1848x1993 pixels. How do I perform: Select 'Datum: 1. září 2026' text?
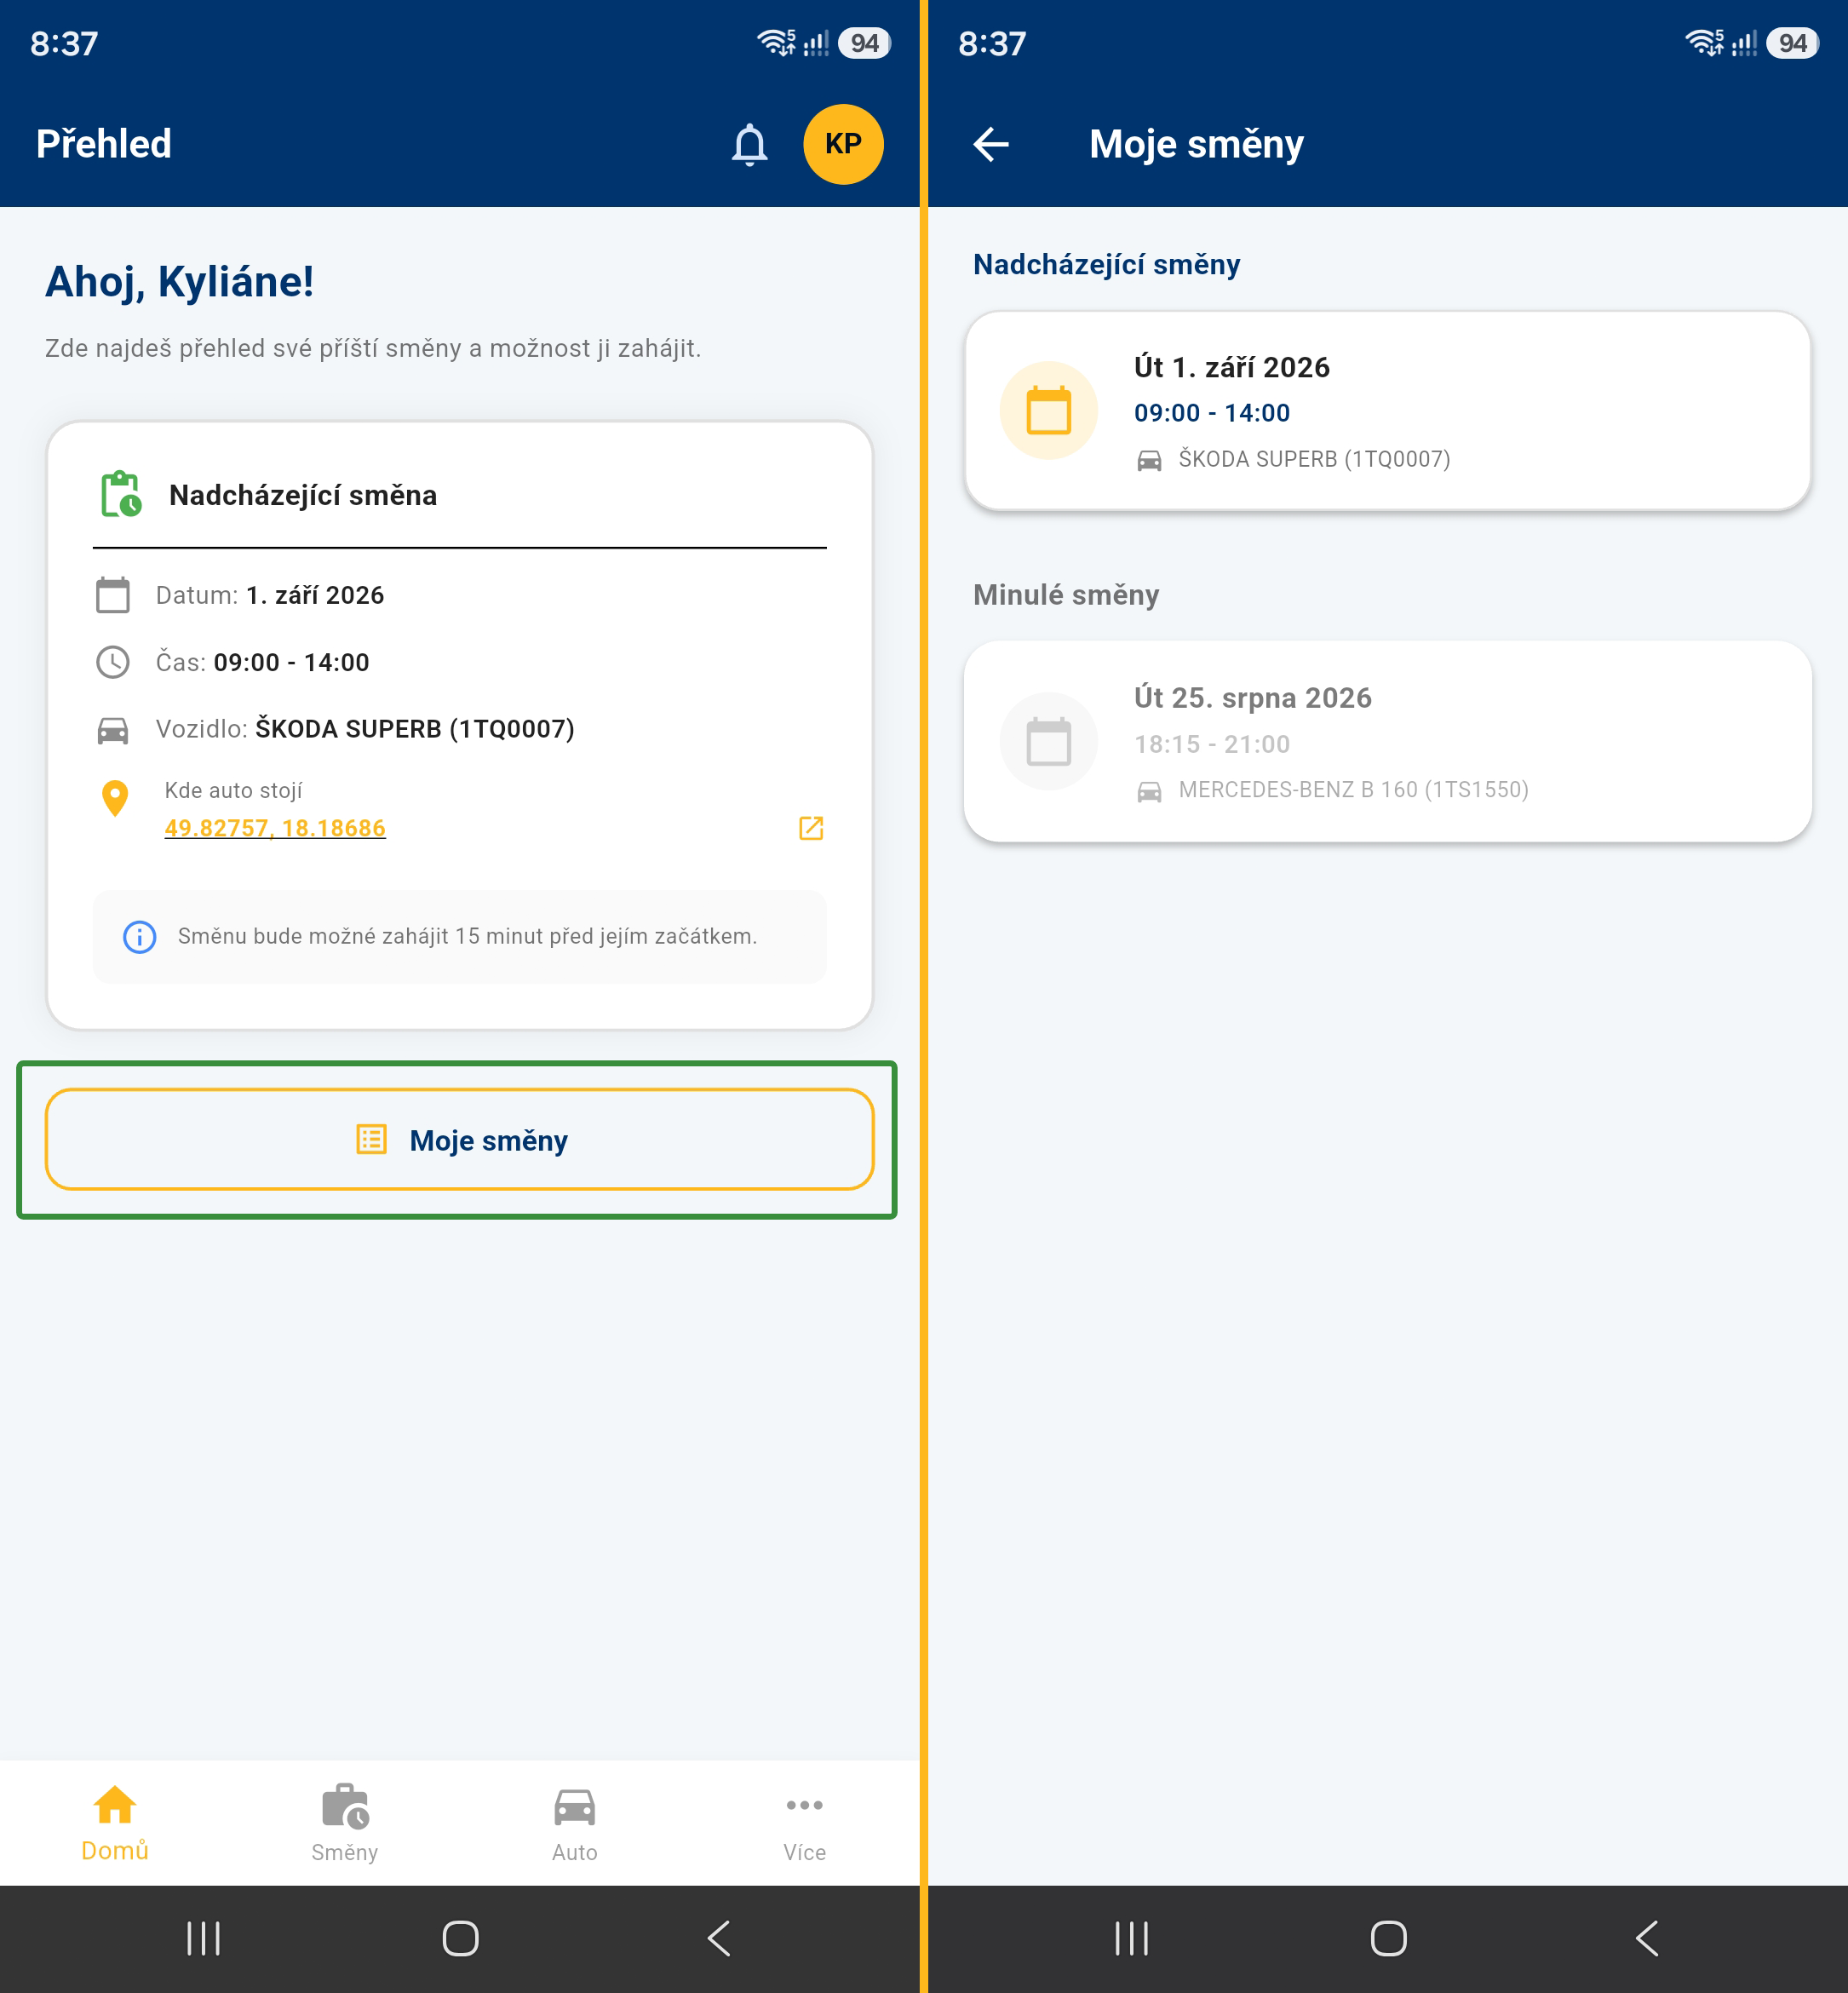click(x=270, y=595)
